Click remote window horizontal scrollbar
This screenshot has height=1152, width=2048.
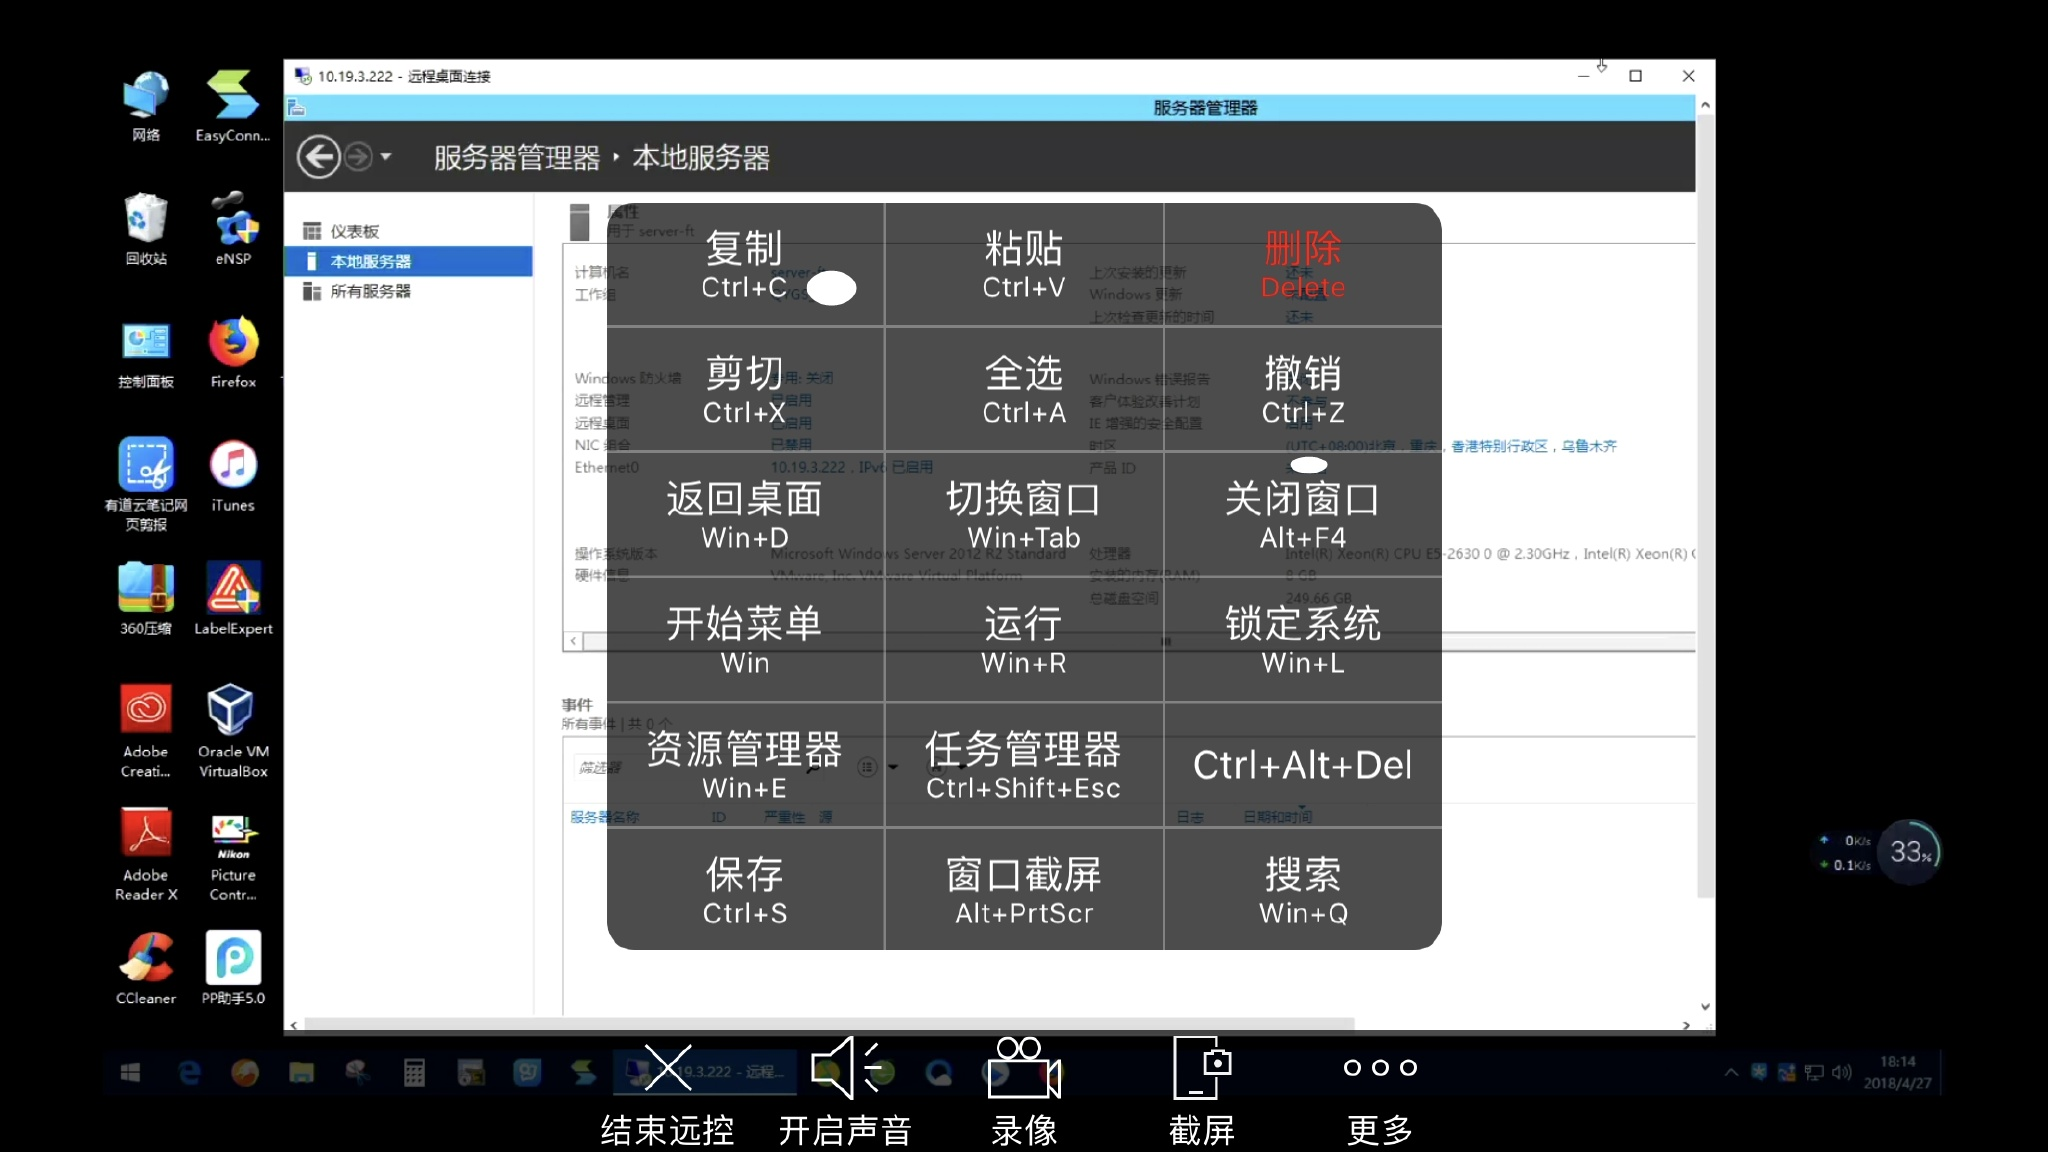pos(830,1024)
